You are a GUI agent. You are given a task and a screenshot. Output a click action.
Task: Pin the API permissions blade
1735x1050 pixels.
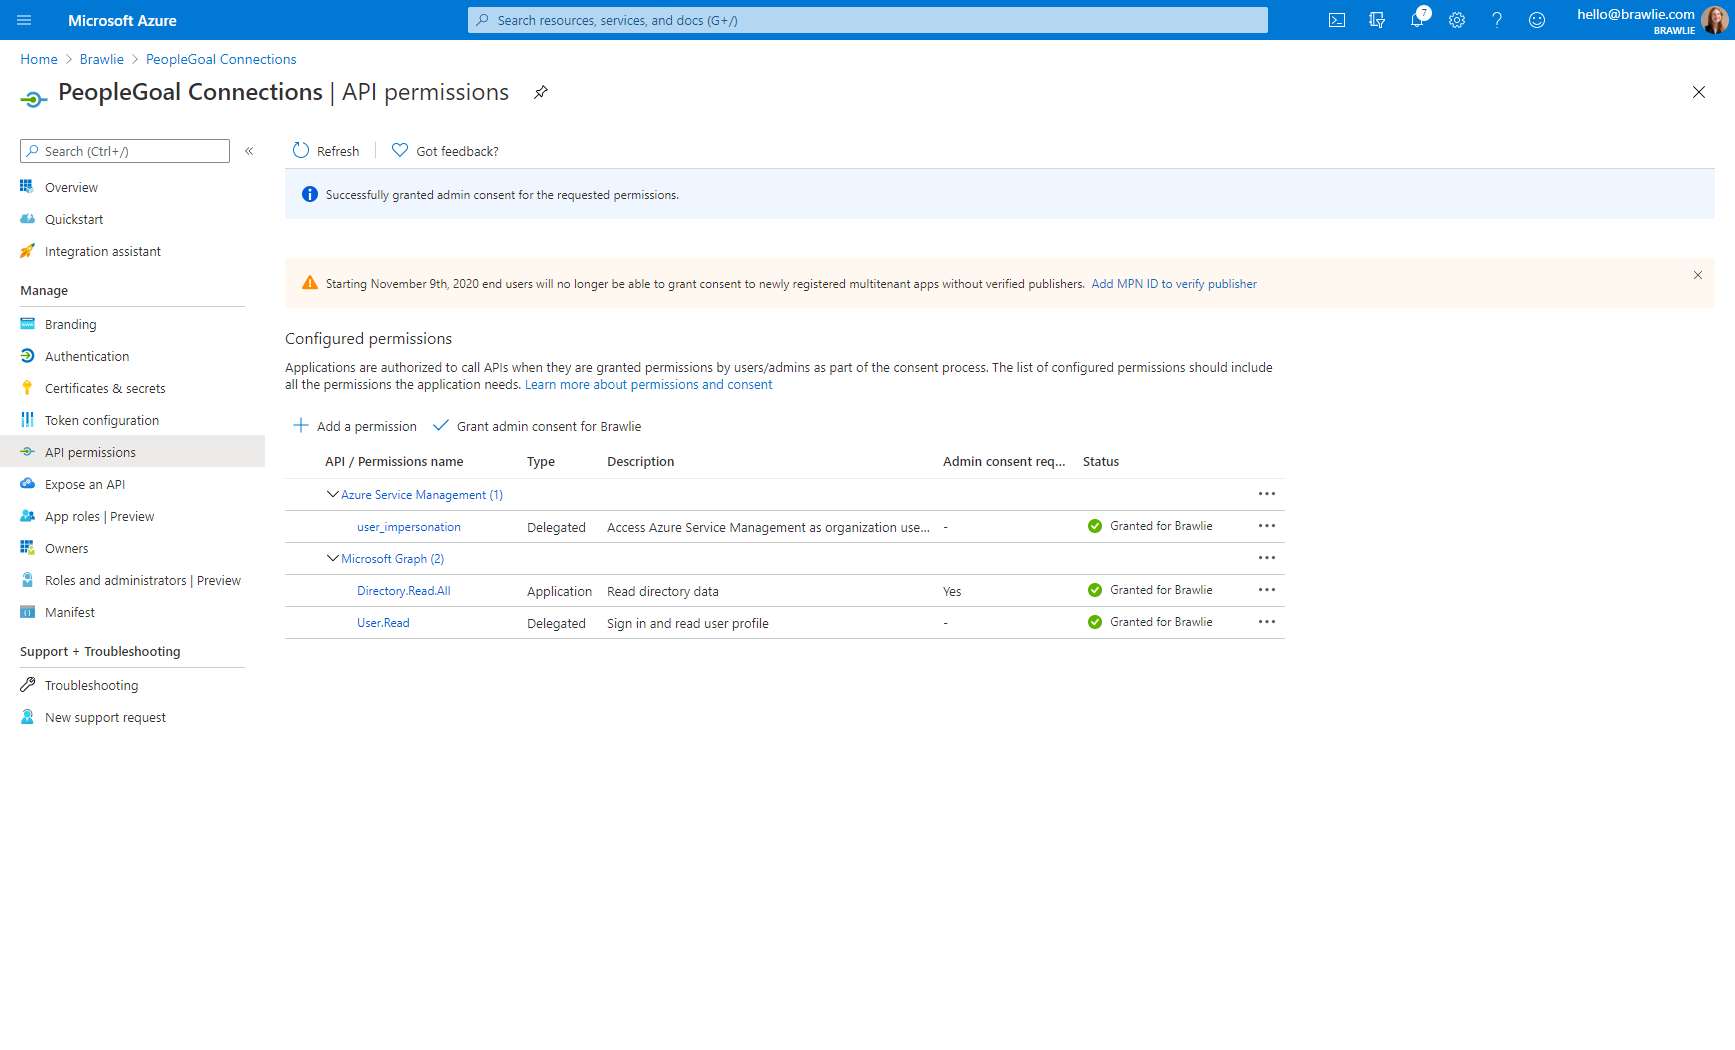[541, 92]
